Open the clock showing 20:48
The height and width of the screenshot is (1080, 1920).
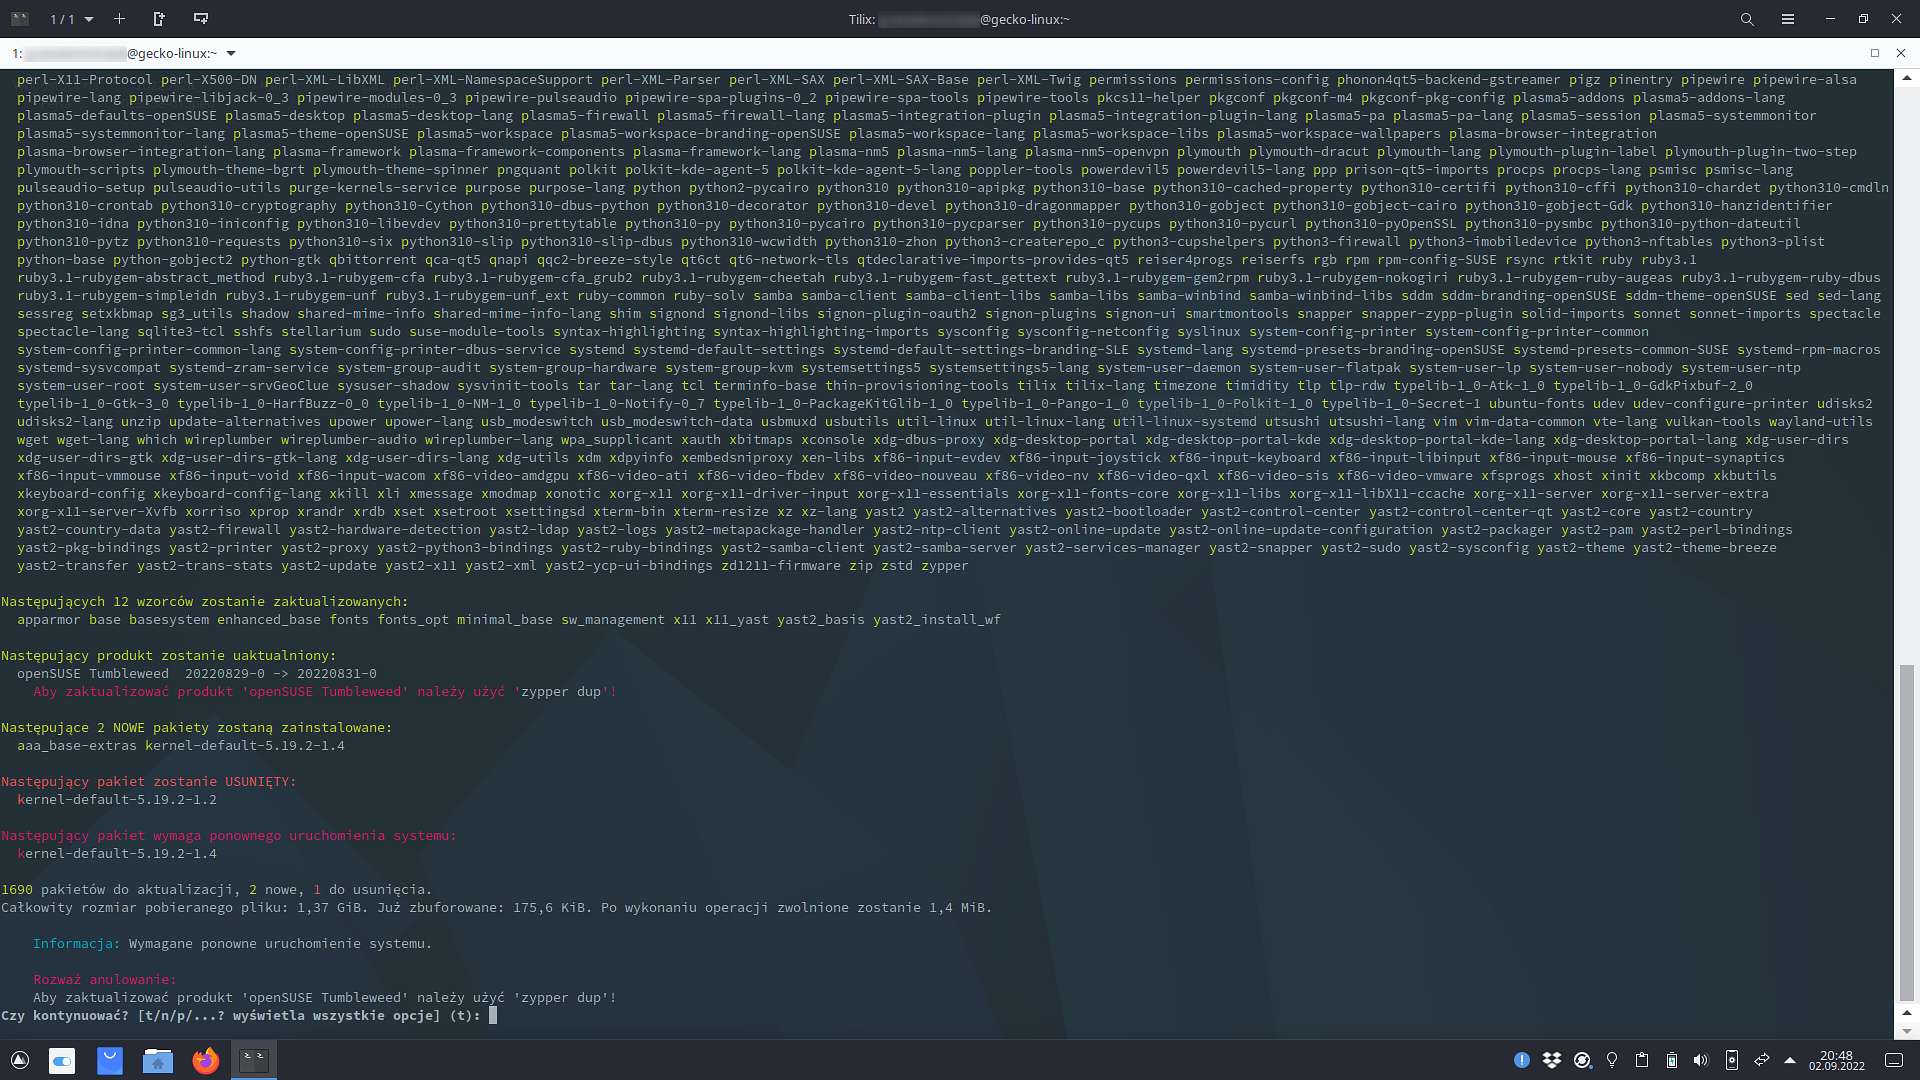coord(1836,1060)
